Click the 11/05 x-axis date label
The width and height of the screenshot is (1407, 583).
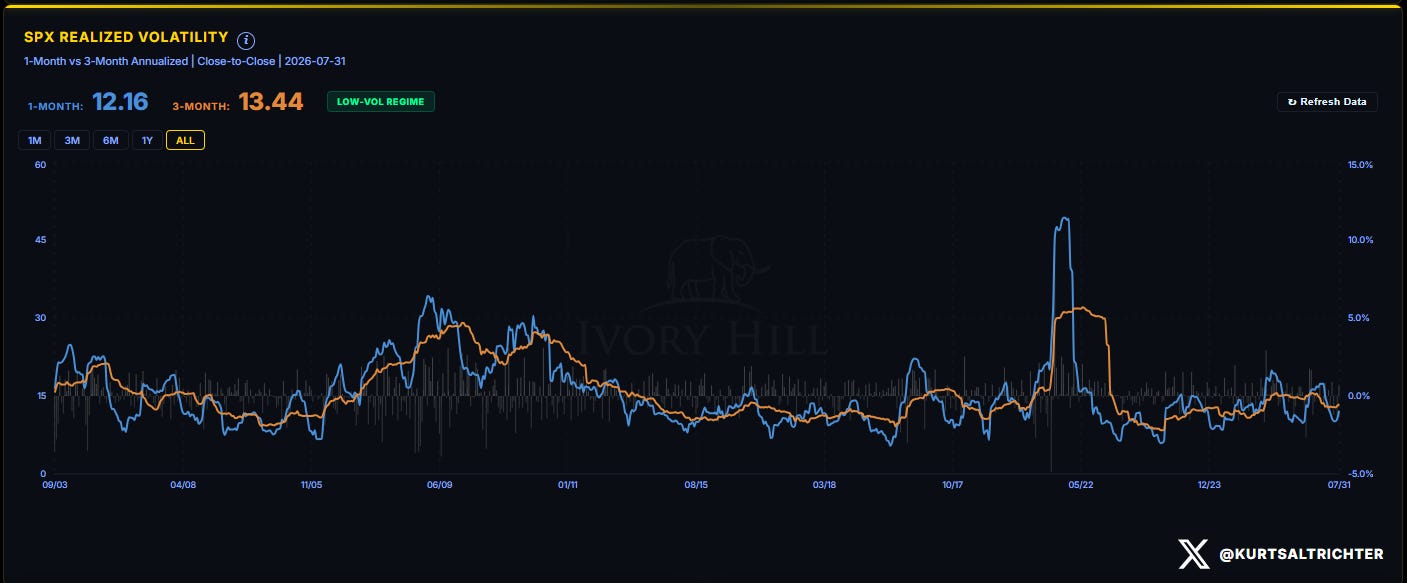click(x=311, y=485)
